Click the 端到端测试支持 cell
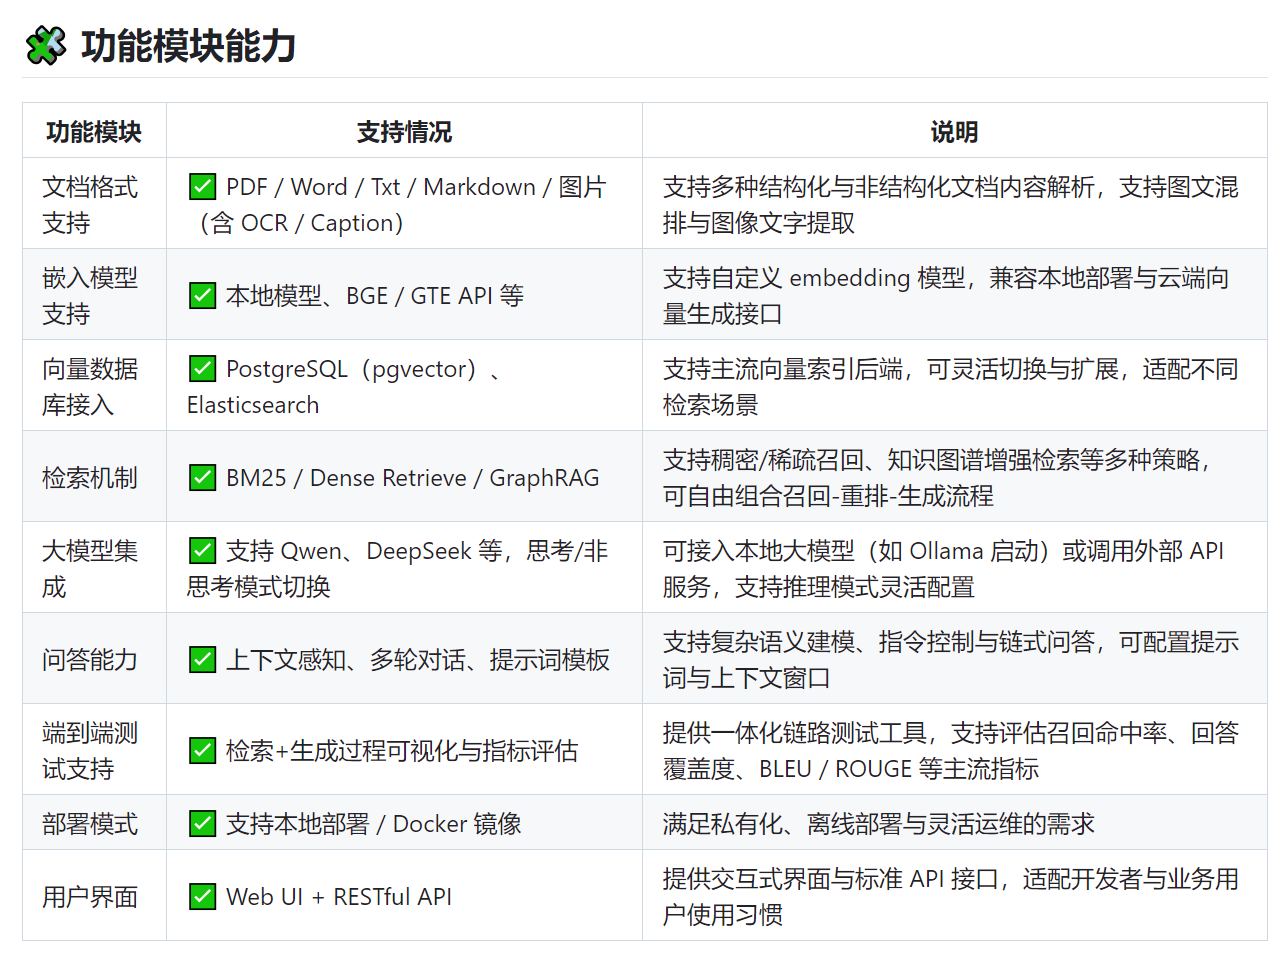Screen dimensions: 1278x958 click(x=94, y=750)
